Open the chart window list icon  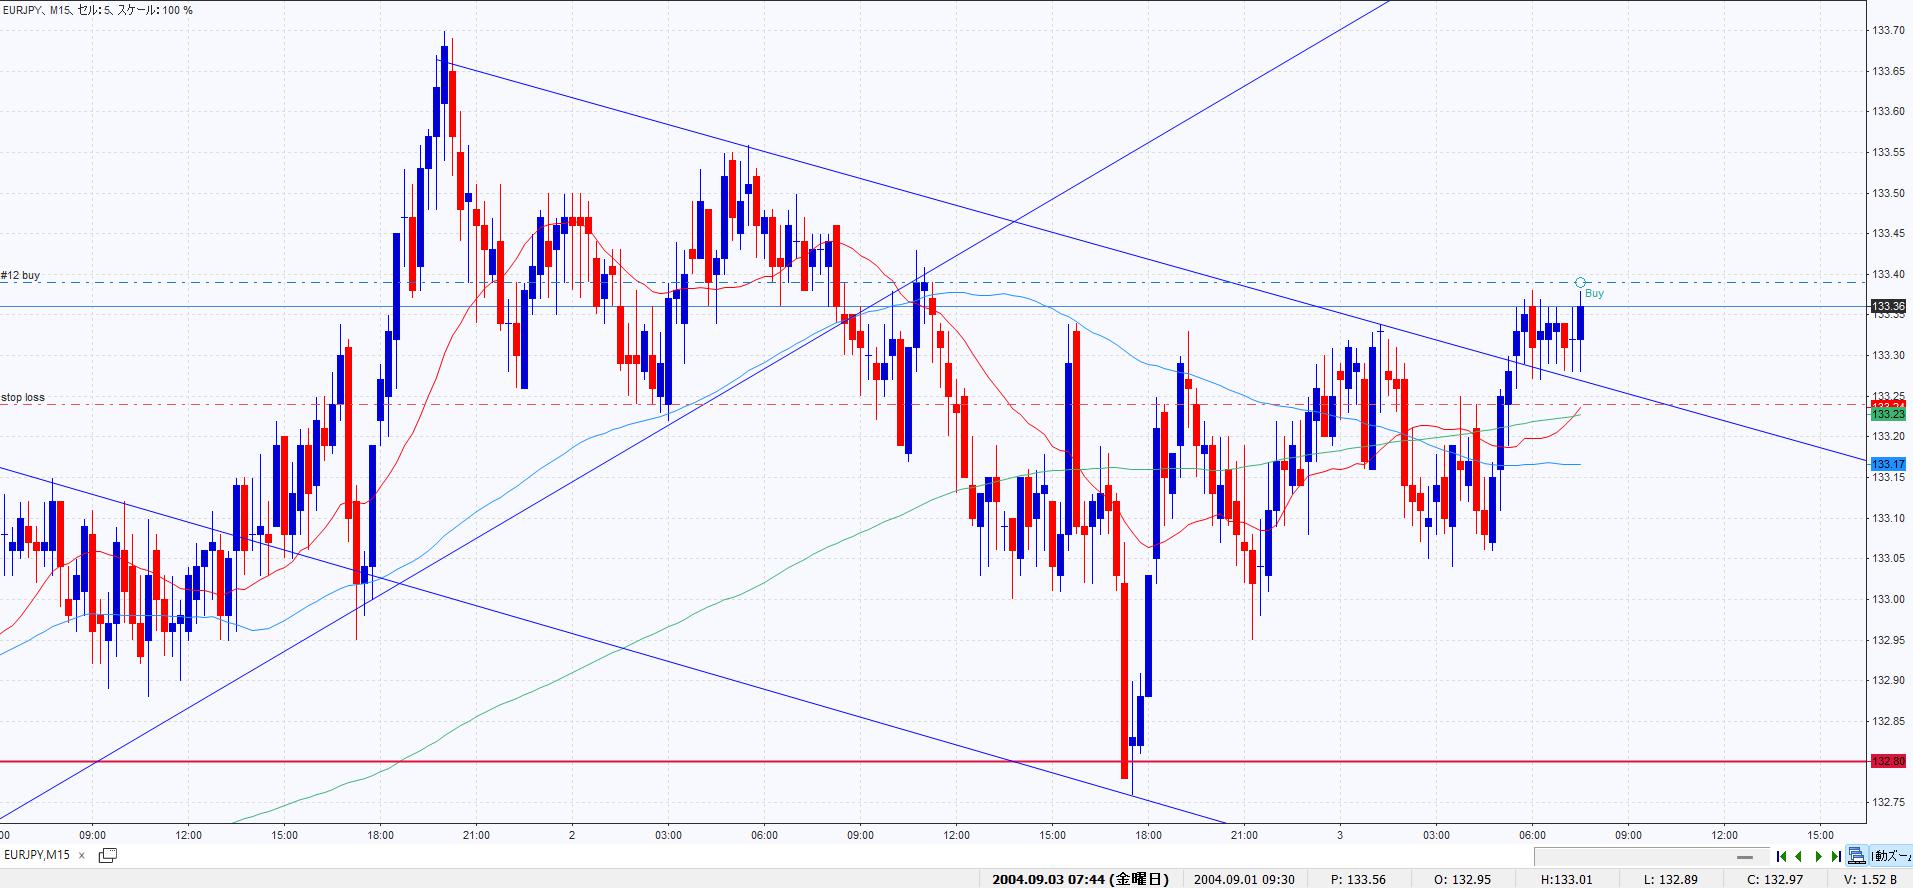coord(108,855)
